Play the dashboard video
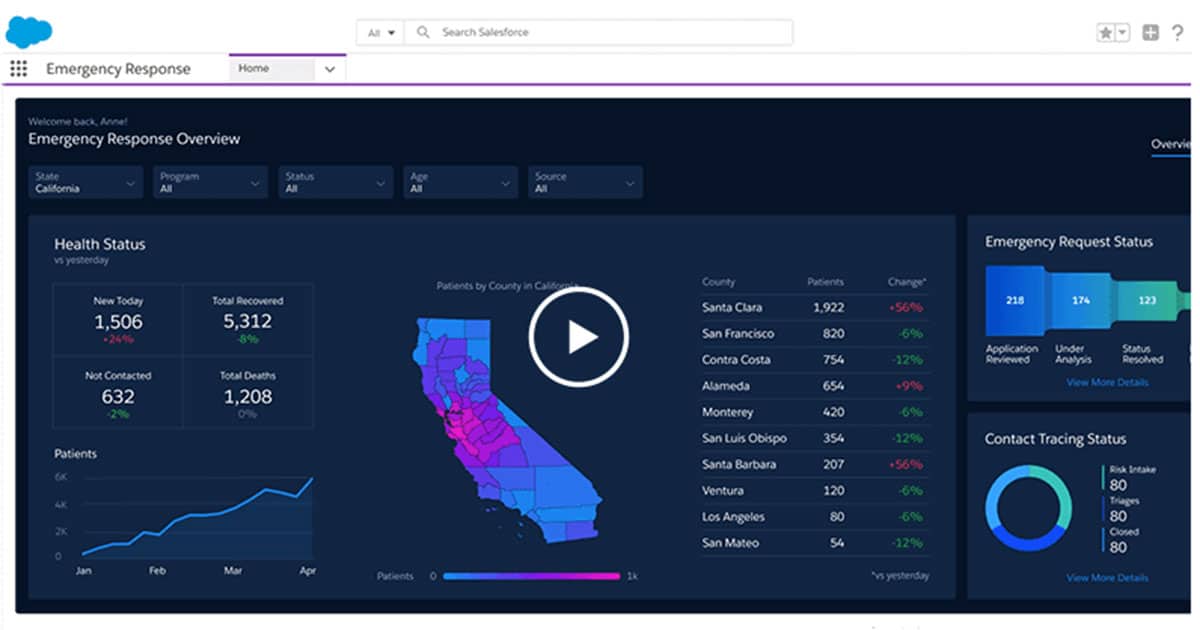The width and height of the screenshot is (1200, 630). (x=578, y=337)
